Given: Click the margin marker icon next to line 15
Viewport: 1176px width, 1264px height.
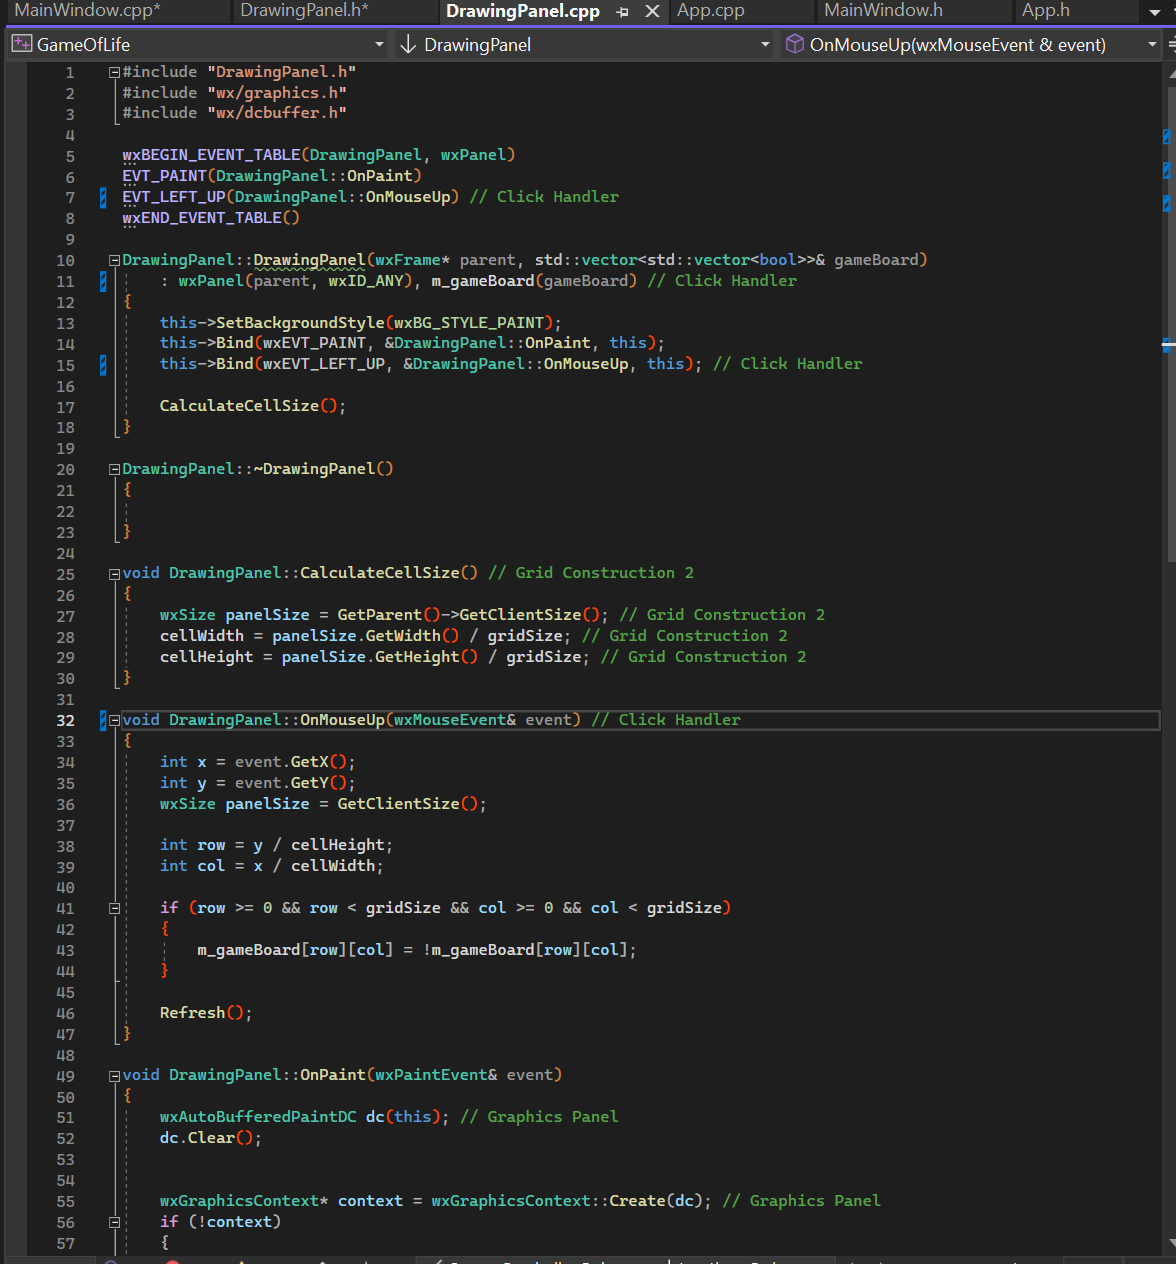Looking at the screenshot, I should pos(101,363).
